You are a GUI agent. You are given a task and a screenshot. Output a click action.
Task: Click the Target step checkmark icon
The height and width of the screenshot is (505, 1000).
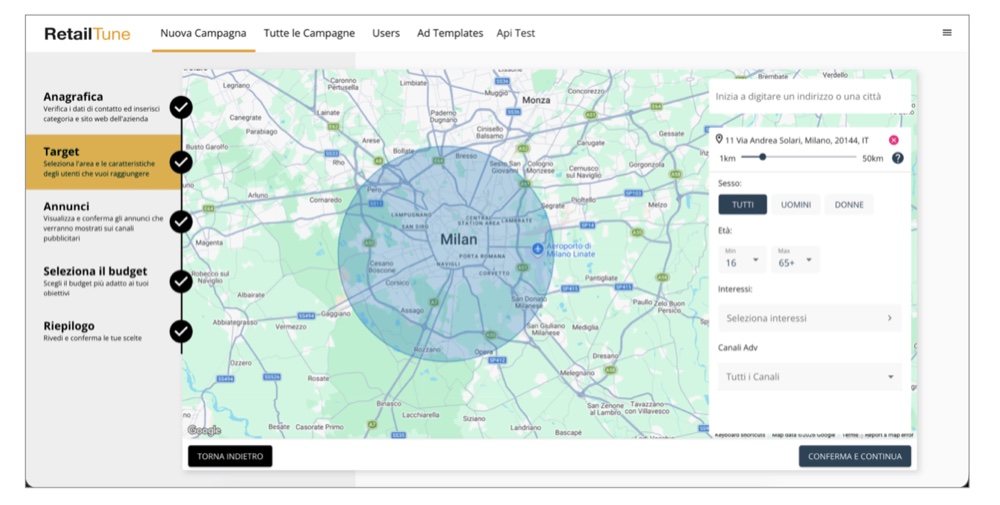tap(181, 163)
